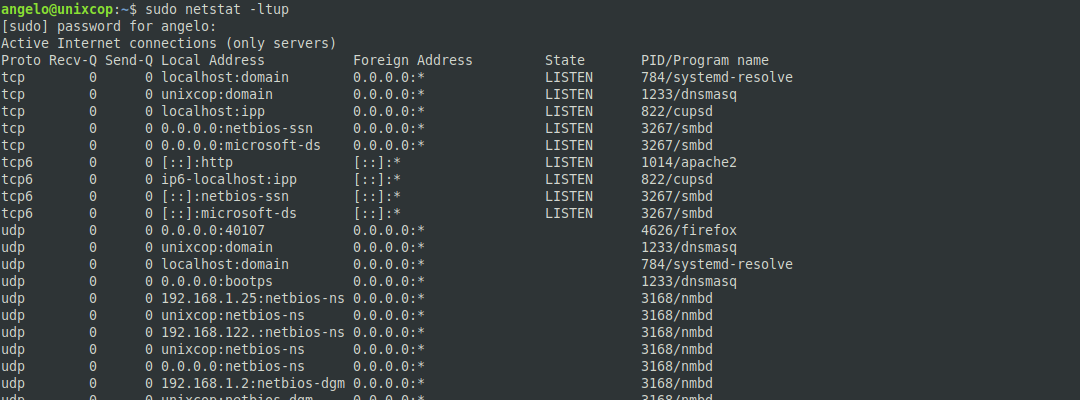
Task: Select the 1014/apache2 process text
Action: click(689, 162)
